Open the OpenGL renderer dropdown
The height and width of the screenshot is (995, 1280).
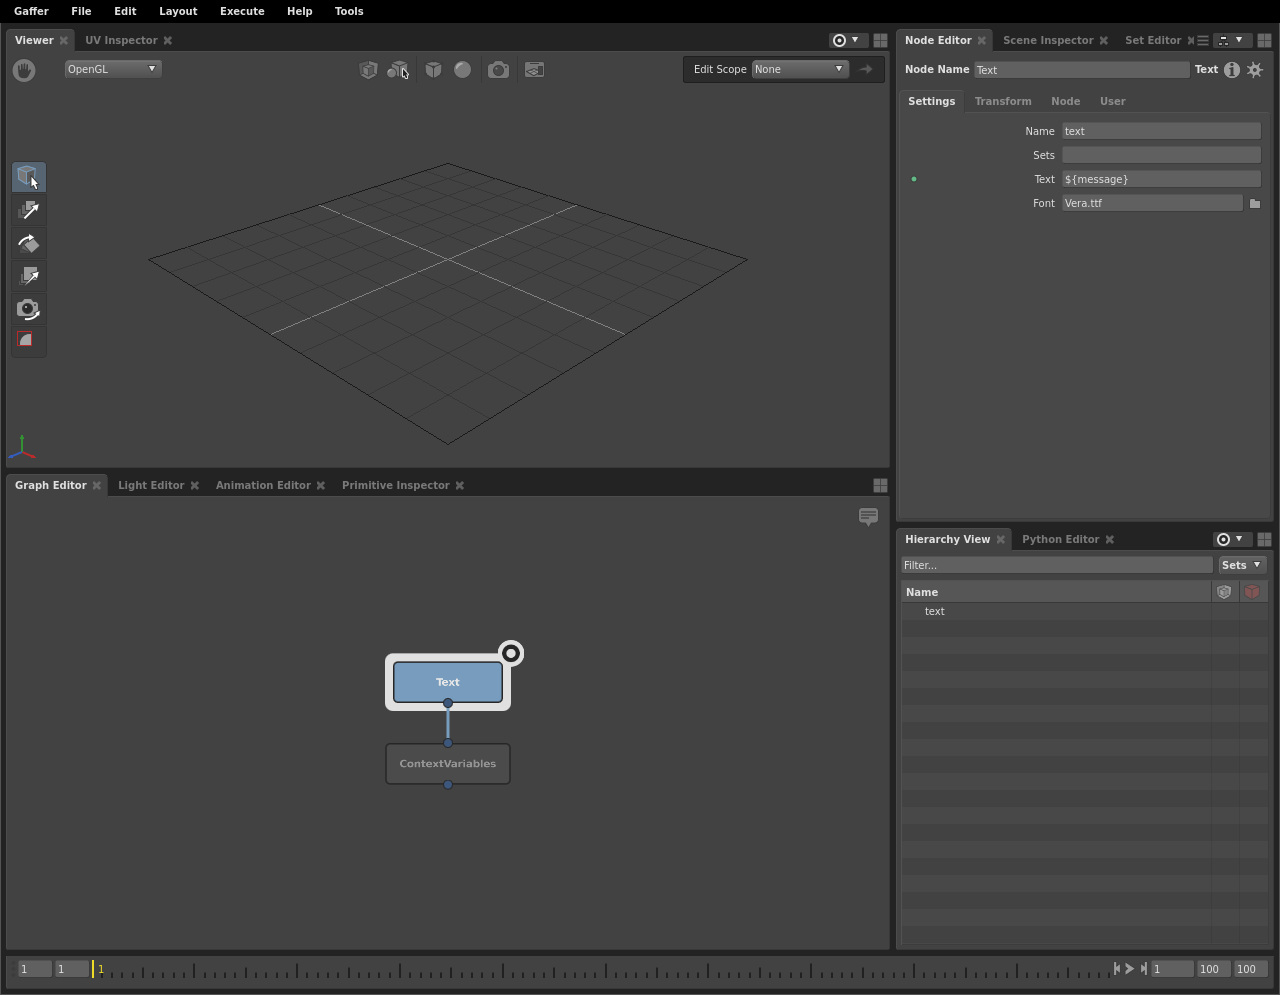(112, 69)
